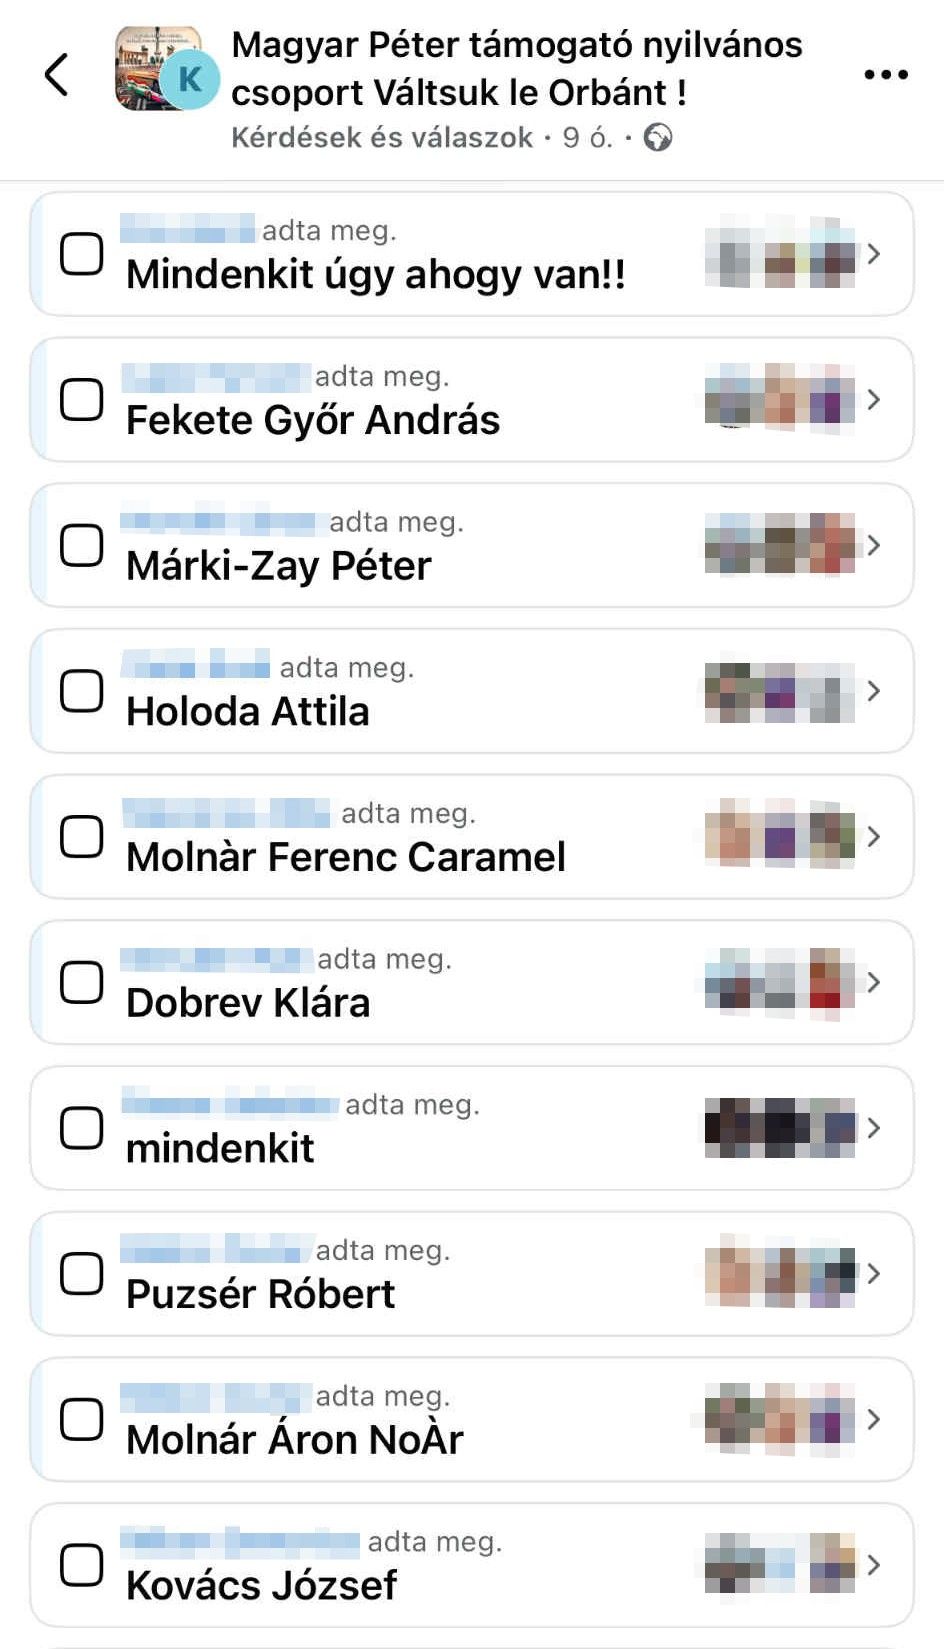The height and width of the screenshot is (1649, 944).
Task: Tick the Márki-Zay Péter poll option
Action: pos(82,546)
